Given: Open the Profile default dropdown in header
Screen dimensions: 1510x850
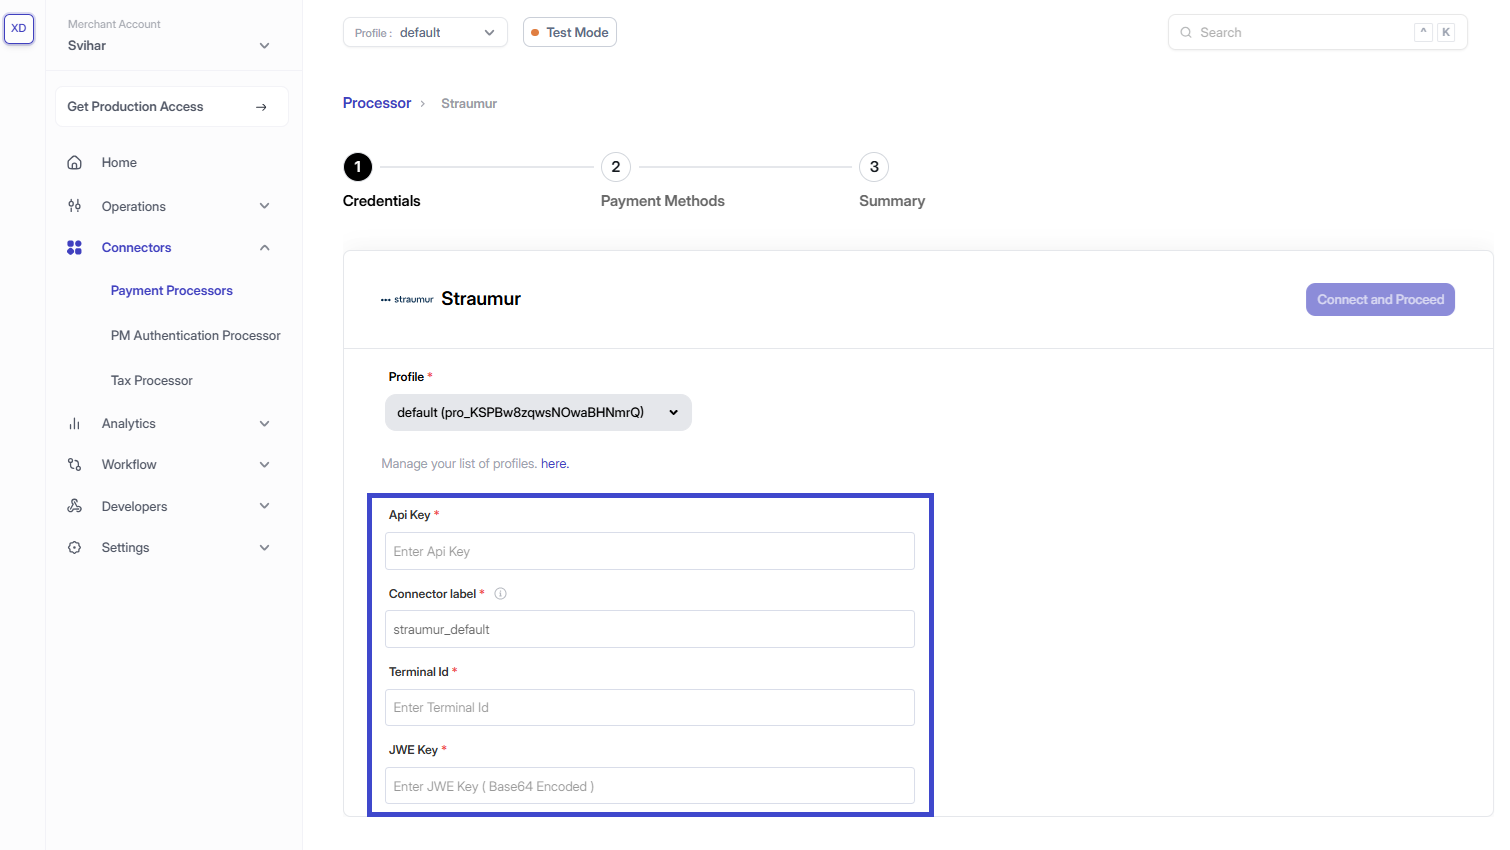Looking at the screenshot, I should 425,33.
